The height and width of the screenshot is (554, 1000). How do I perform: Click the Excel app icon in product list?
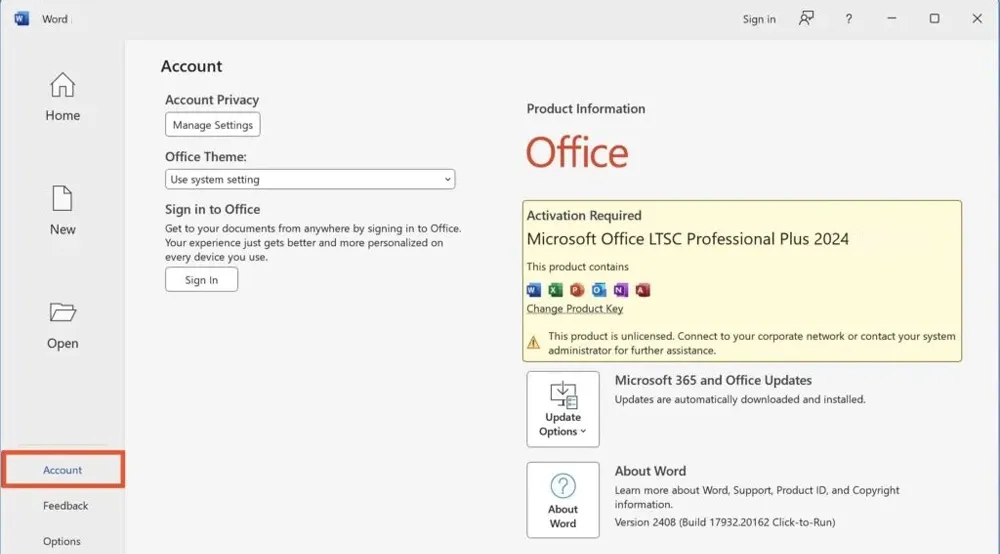555,290
